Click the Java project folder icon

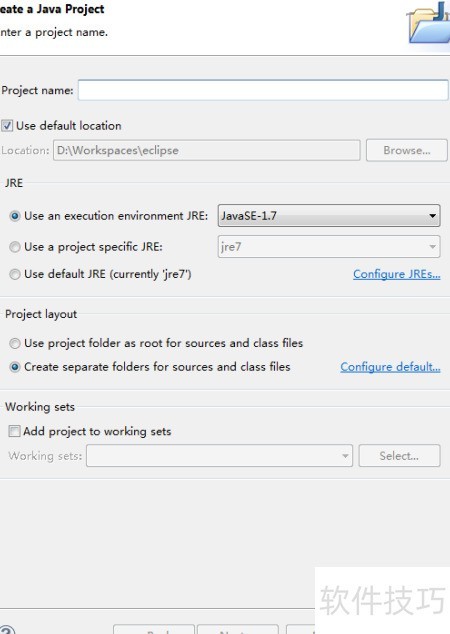pyautogui.click(x=430, y=23)
